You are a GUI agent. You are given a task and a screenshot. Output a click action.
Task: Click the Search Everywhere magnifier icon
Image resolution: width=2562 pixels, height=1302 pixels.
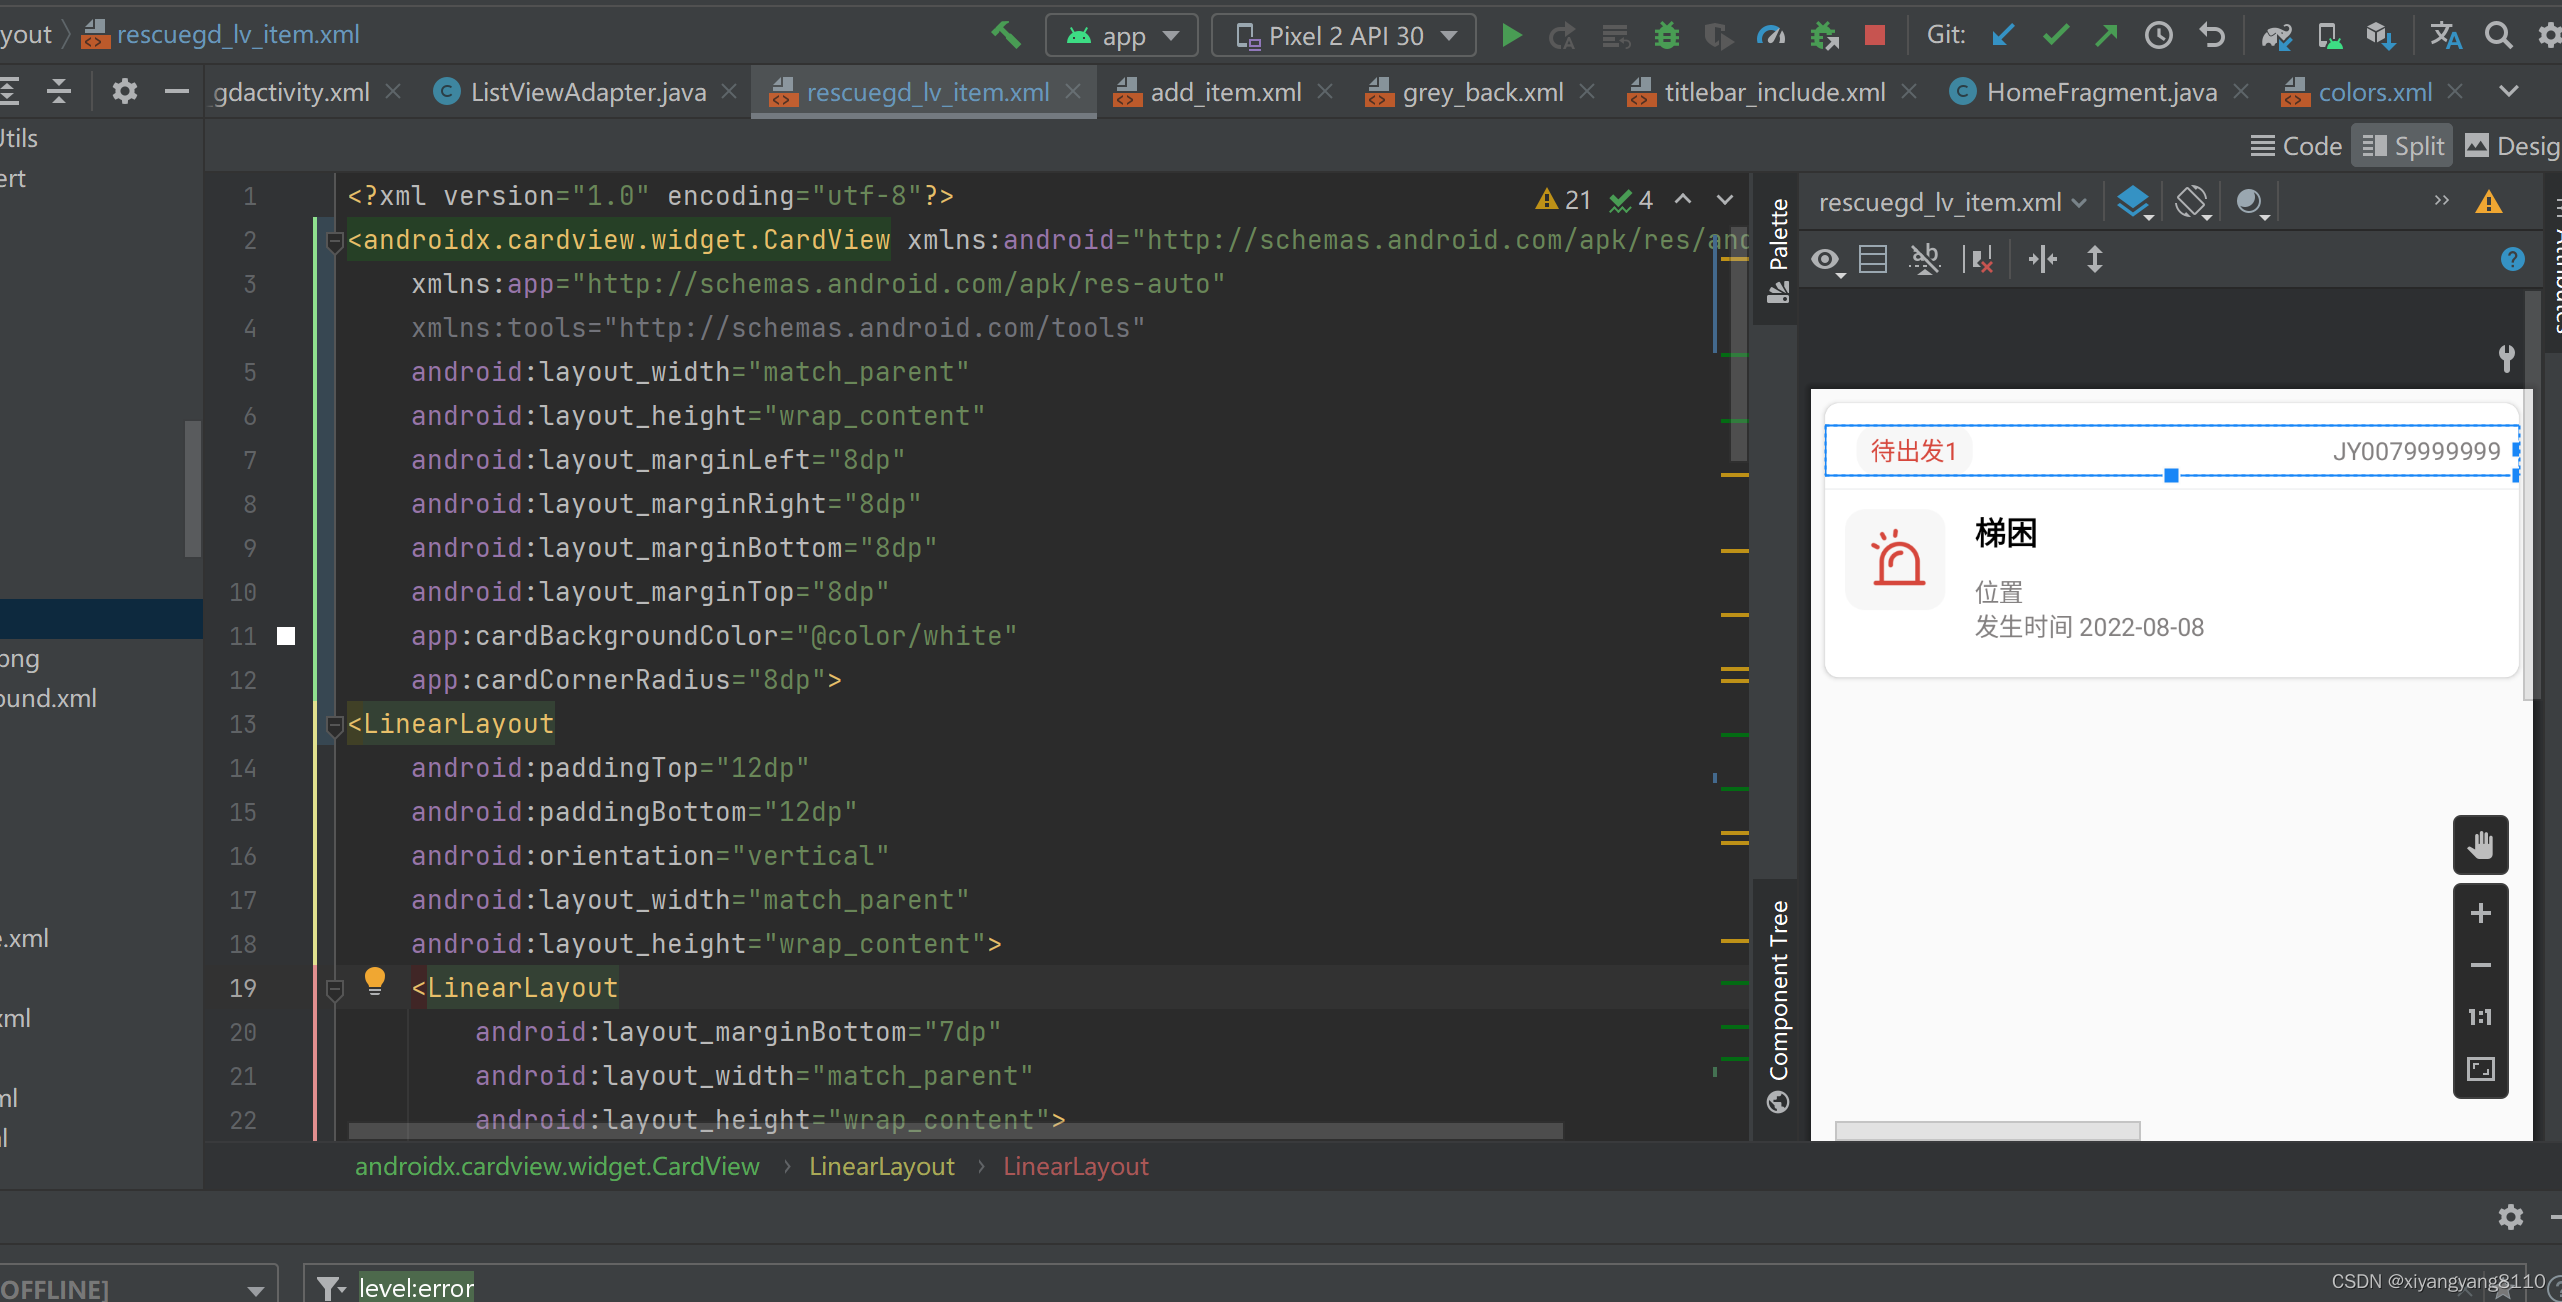pos(2498,36)
